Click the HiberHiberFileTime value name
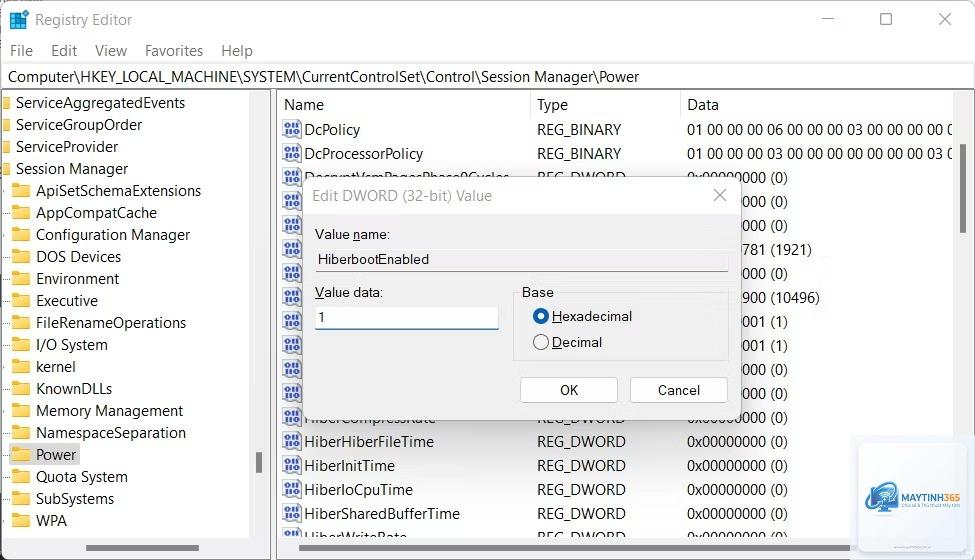 [369, 441]
